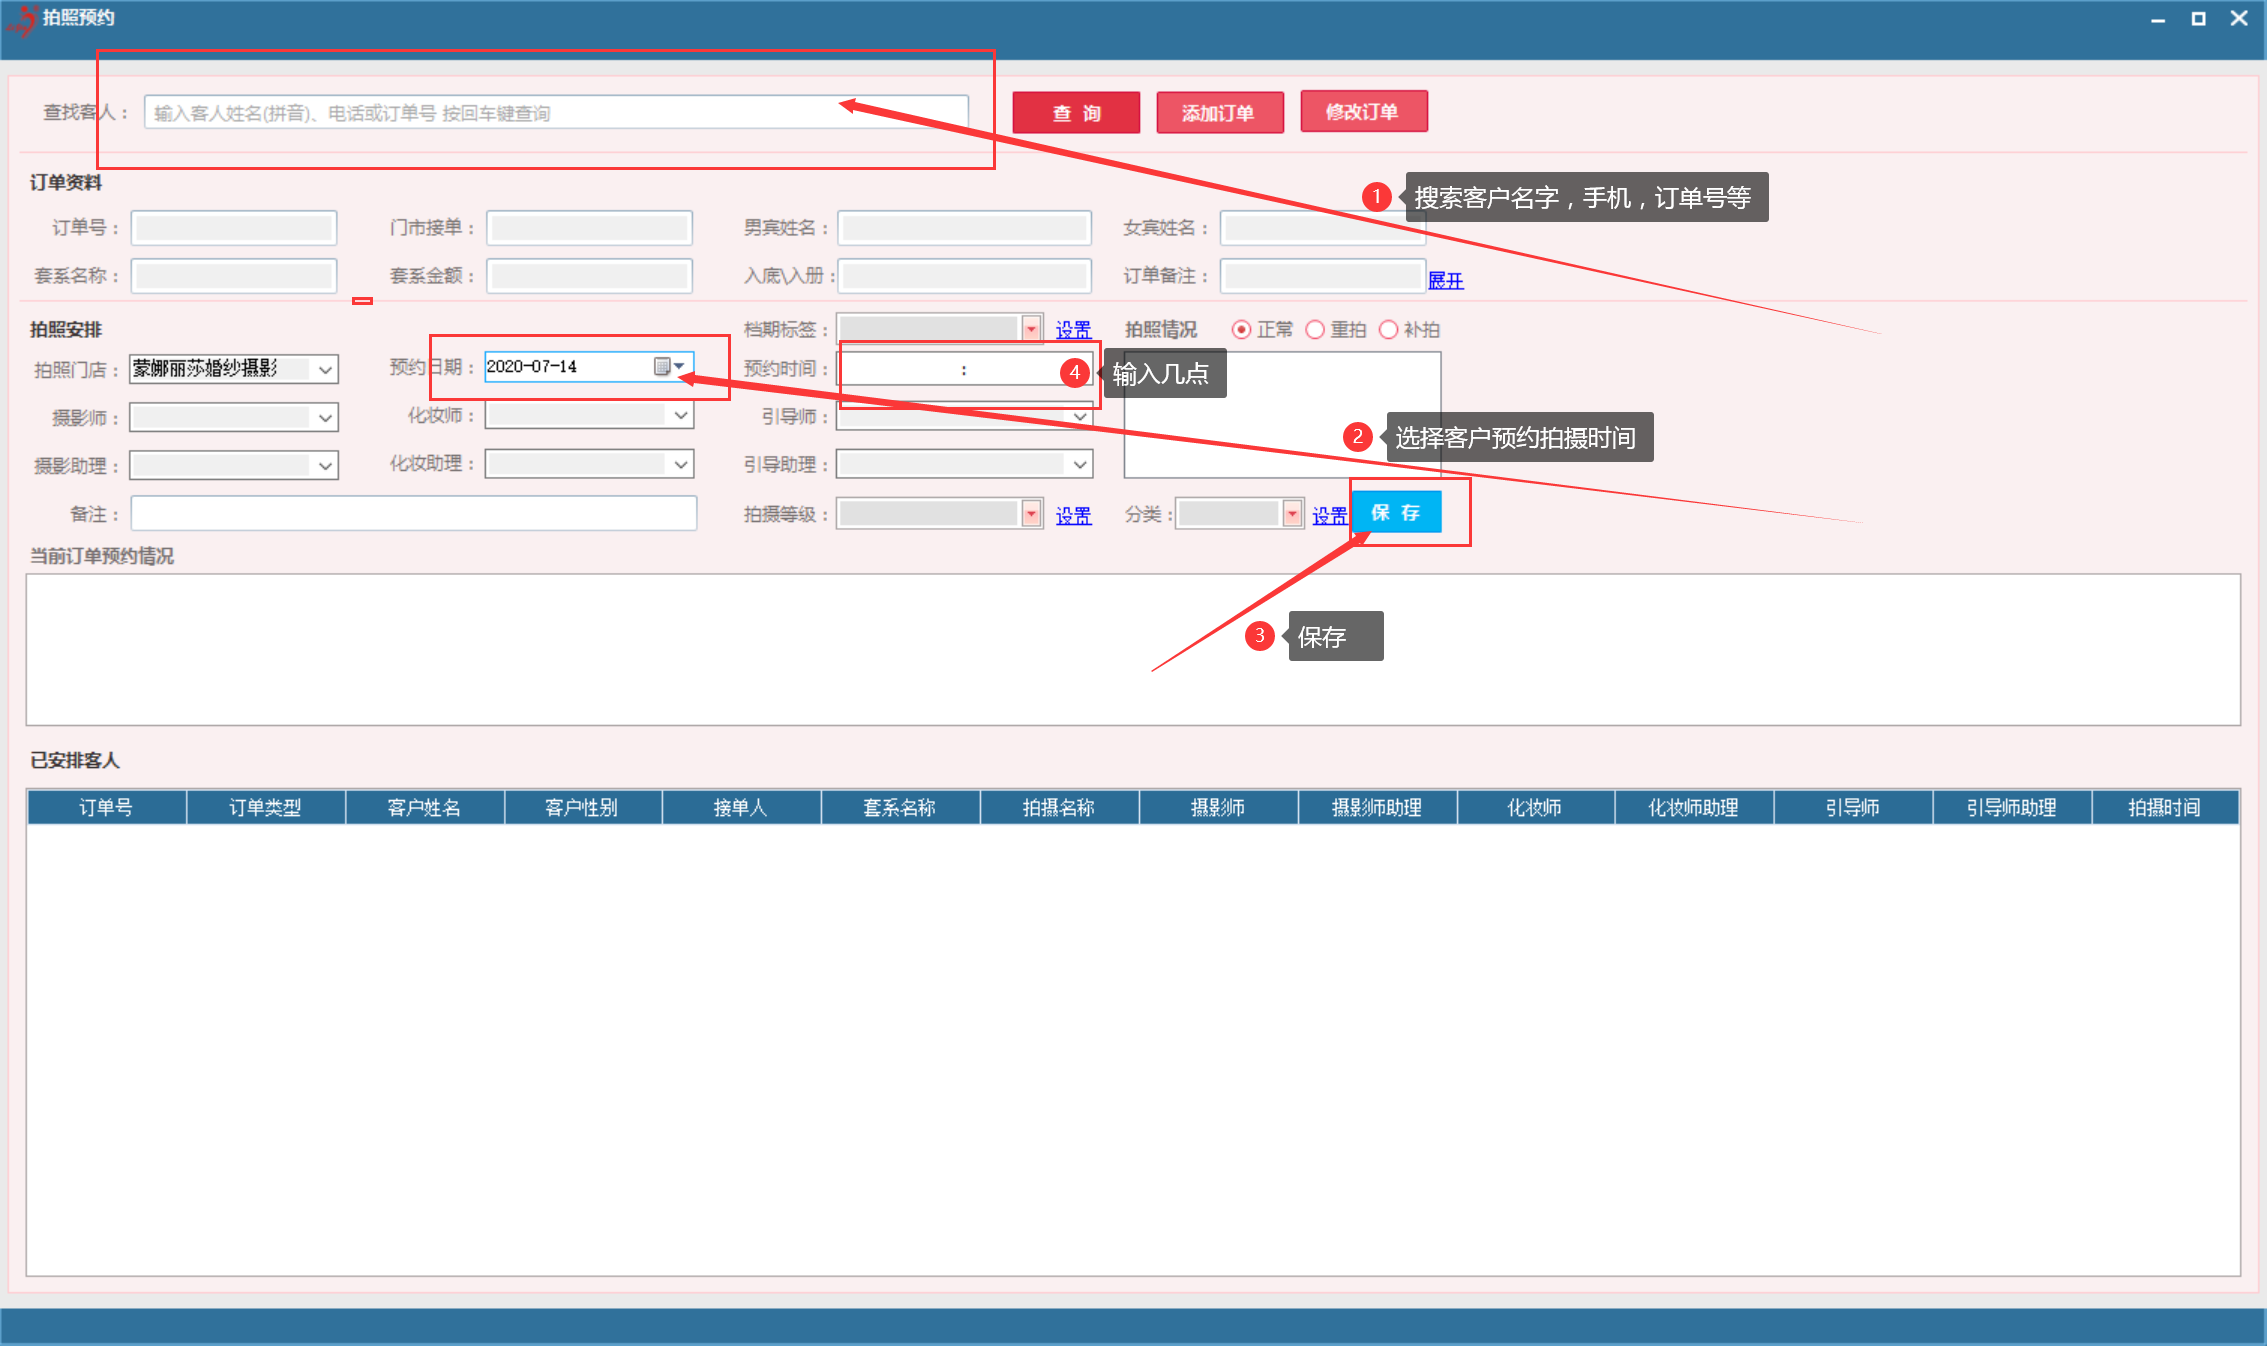Click the 订单号 column header

(x=106, y=807)
